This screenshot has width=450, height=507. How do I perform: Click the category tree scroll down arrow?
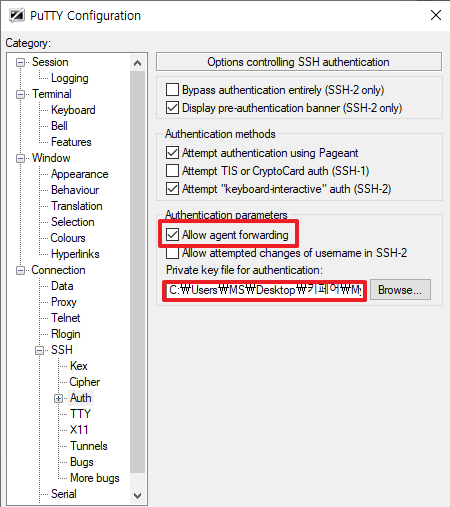(x=137, y=496)
